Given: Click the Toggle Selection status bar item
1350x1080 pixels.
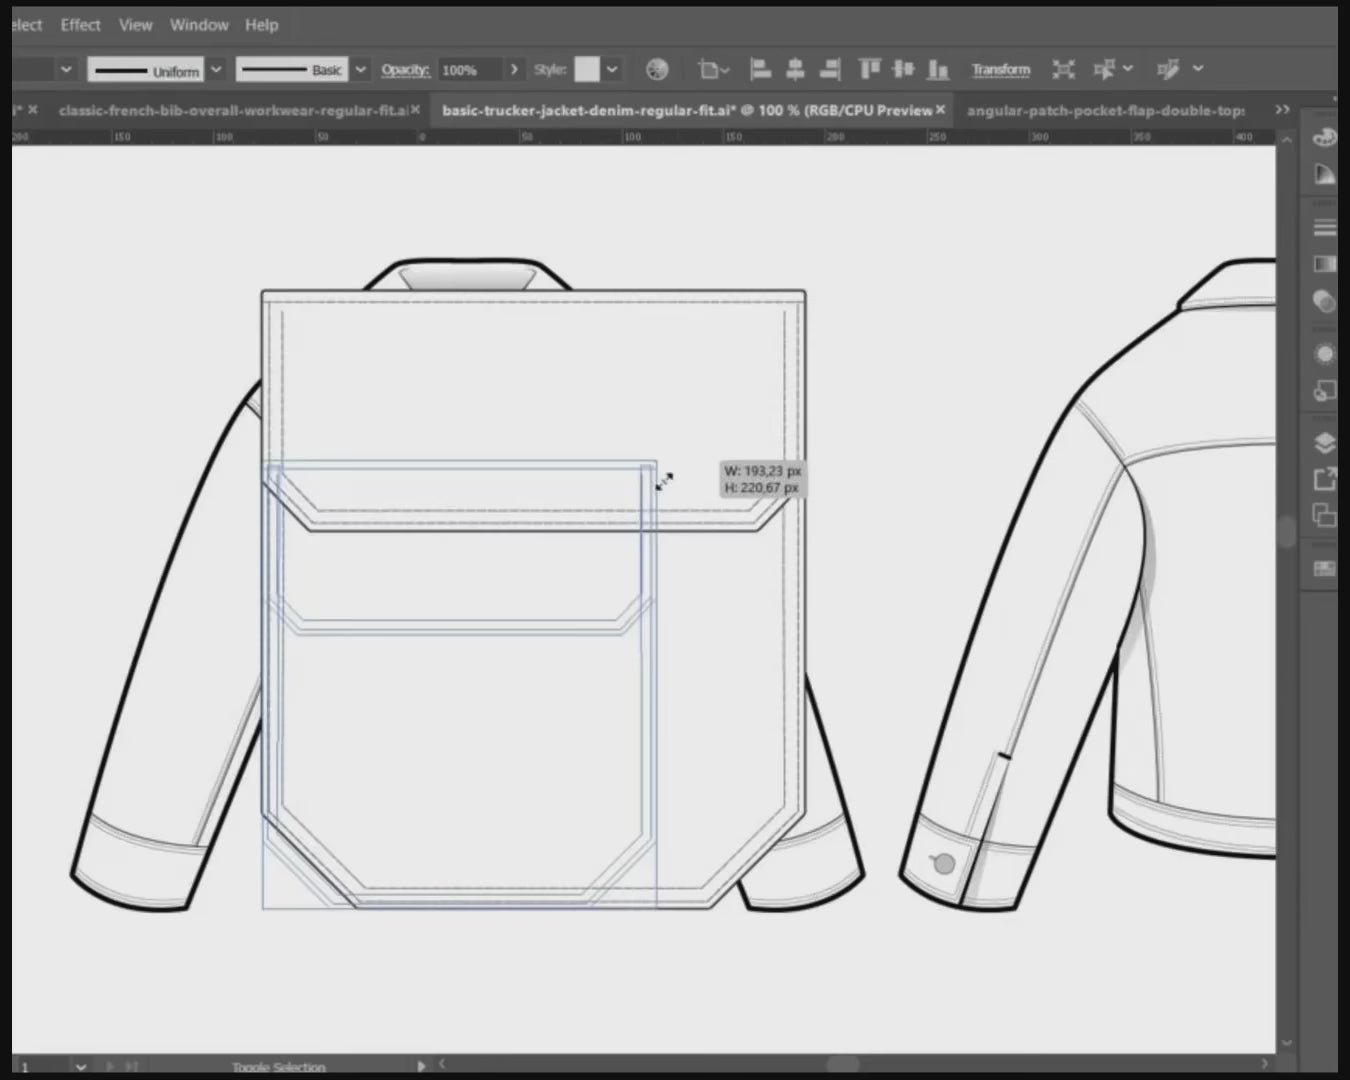Looking at the screenshot, I should (x=278, y=1066).
